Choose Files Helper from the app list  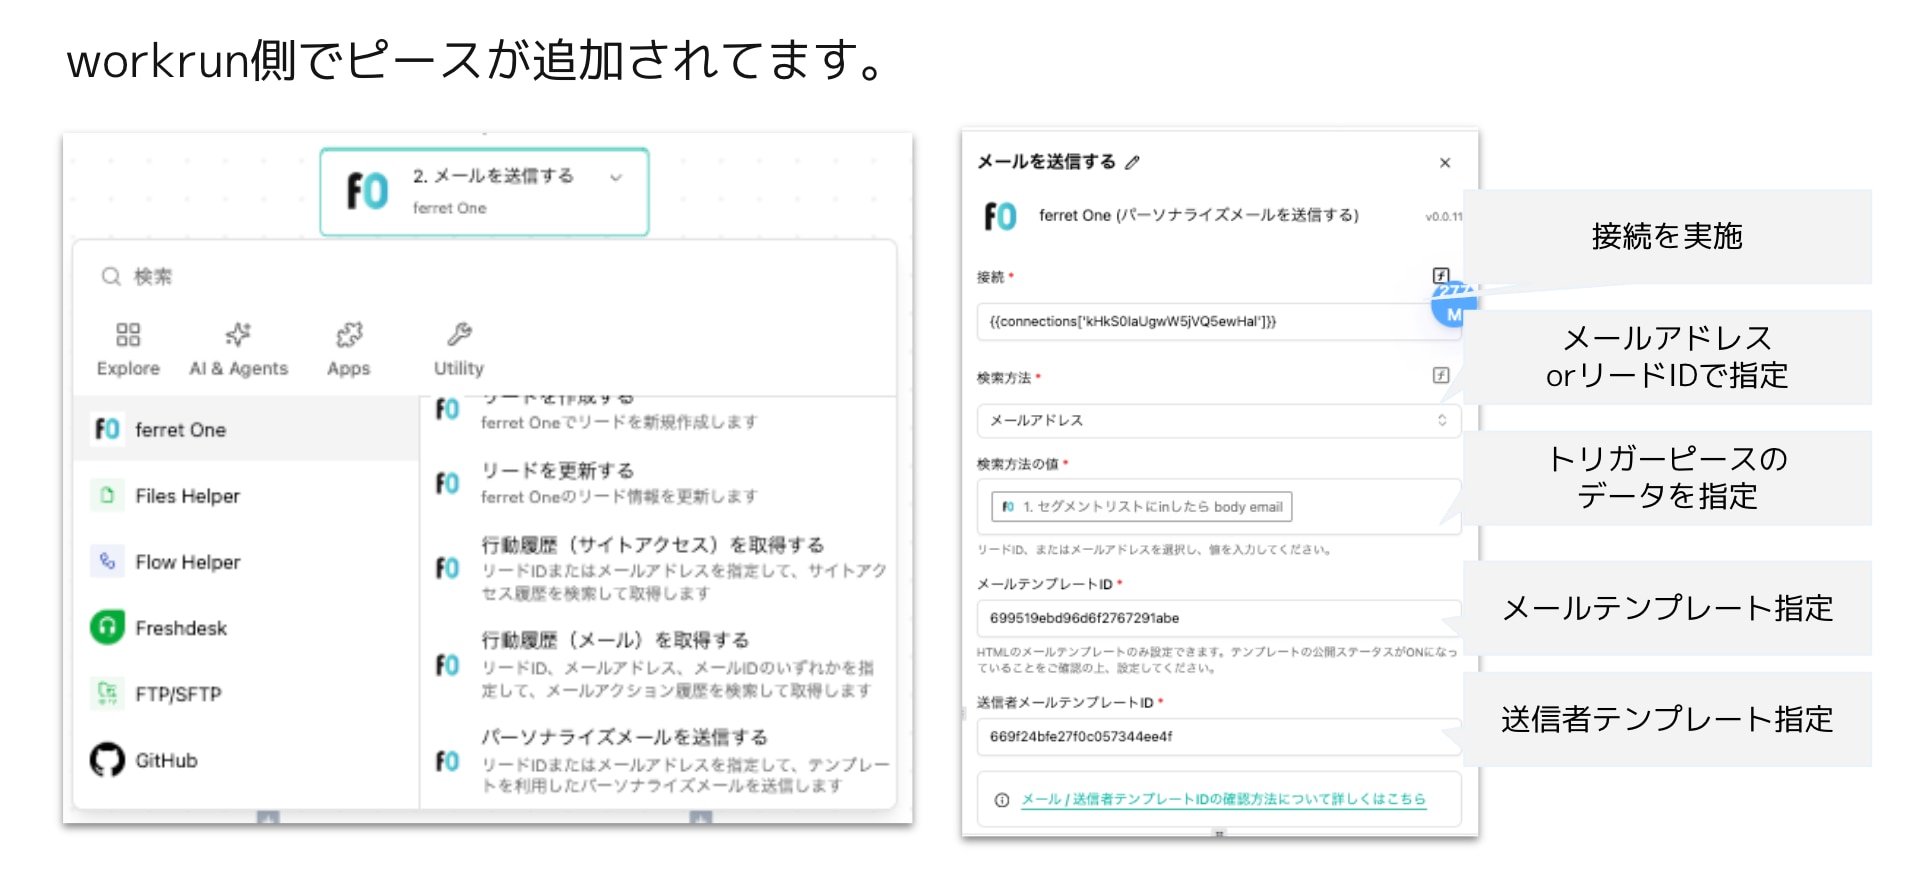pyautogui.click(x=187, y=496)
